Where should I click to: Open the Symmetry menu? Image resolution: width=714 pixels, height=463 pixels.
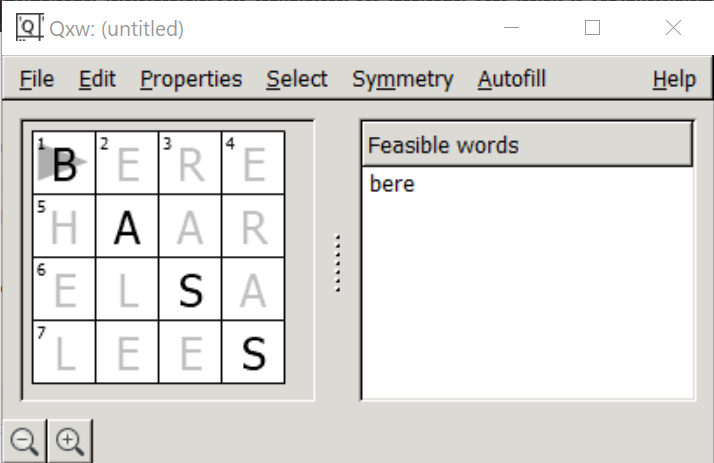(x=402, y=79)
